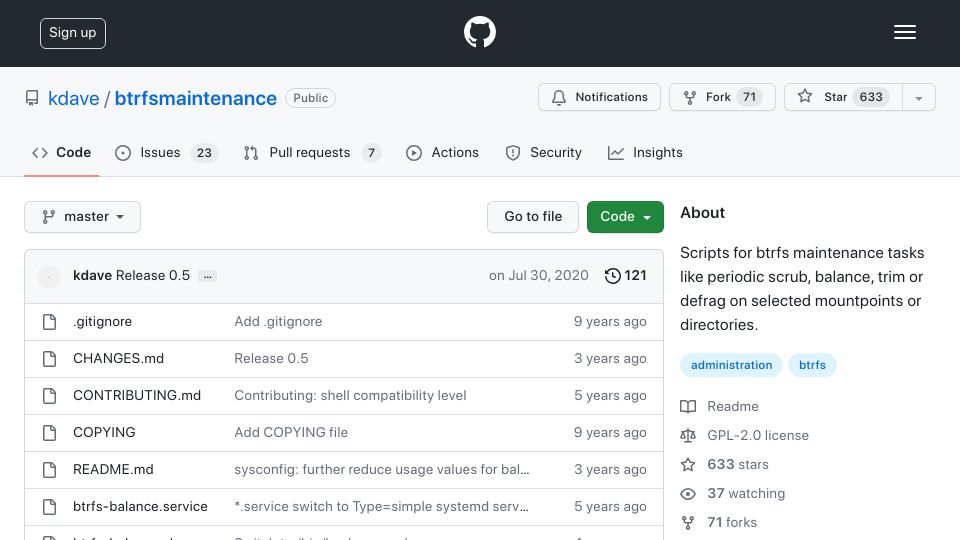The height and width of the screenshot is (540, 960).
Task: Open the btrfsmaintenance repository link
Action: [195, 98]
